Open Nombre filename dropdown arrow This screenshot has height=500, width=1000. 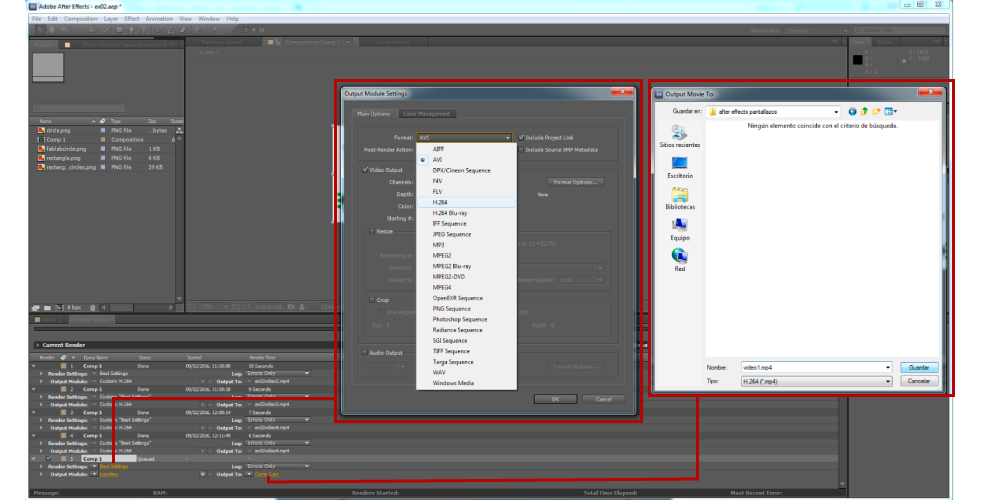coord(888,368)
